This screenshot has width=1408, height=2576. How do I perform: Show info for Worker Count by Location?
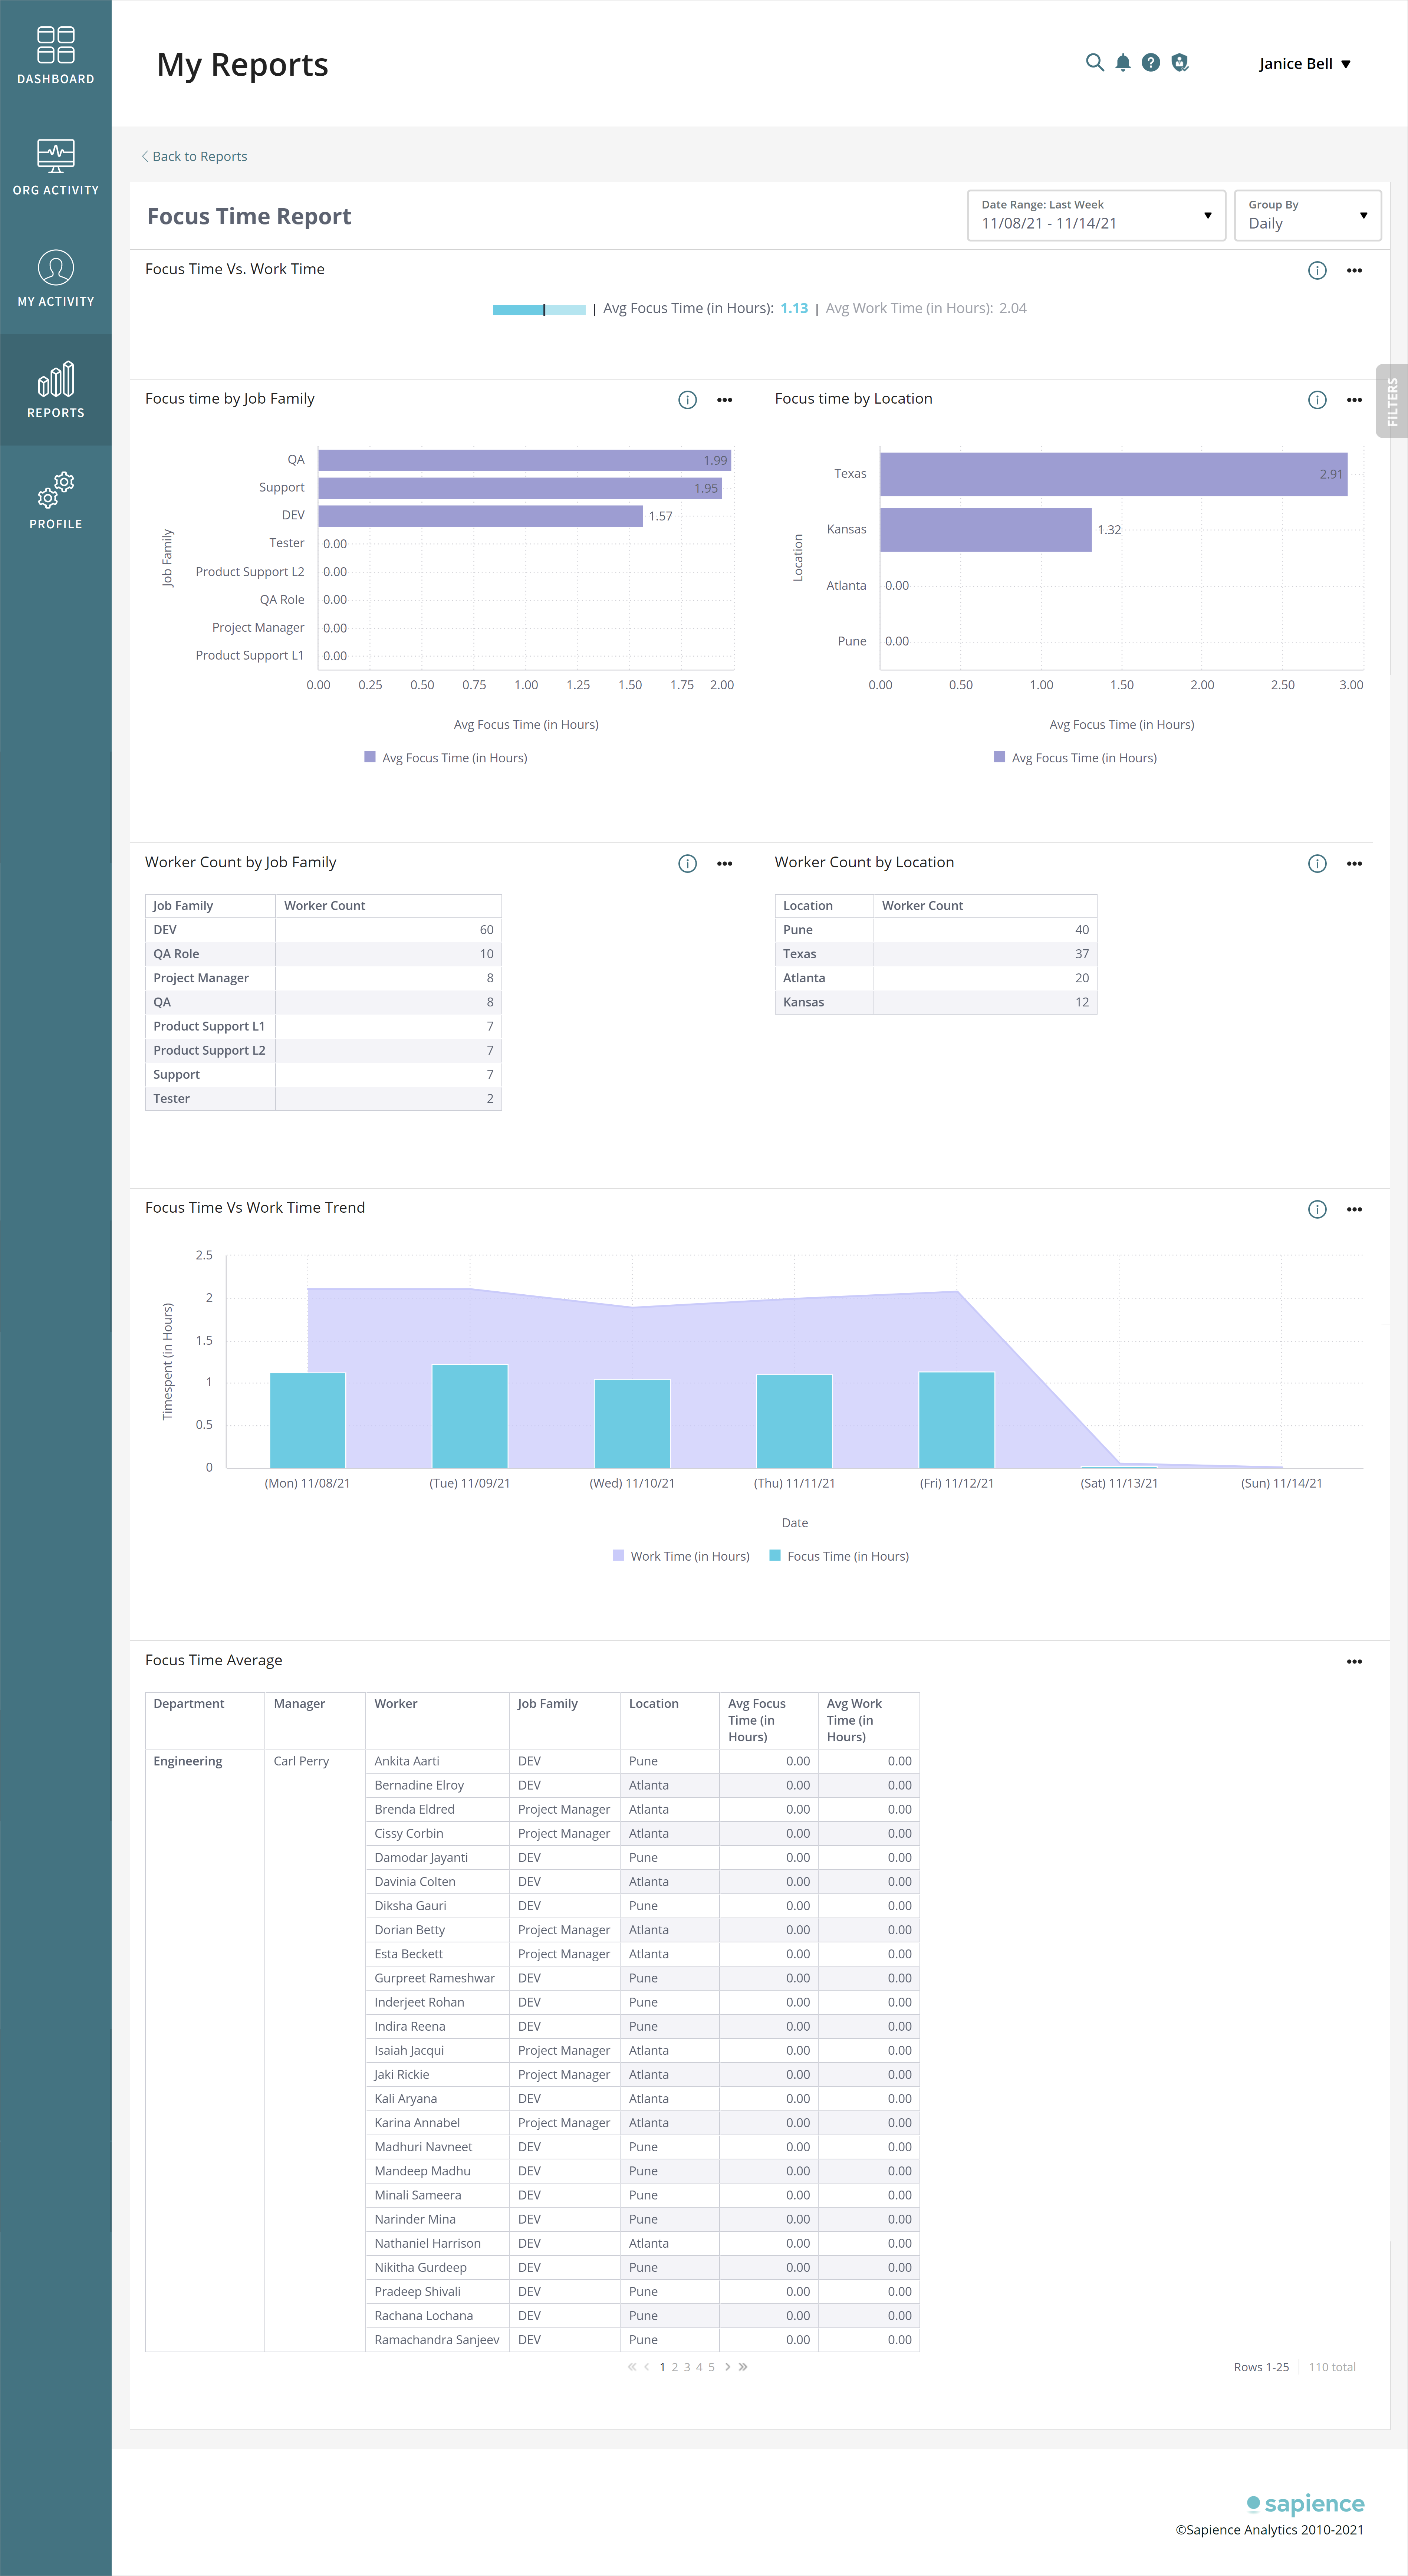pos(1317,863)
